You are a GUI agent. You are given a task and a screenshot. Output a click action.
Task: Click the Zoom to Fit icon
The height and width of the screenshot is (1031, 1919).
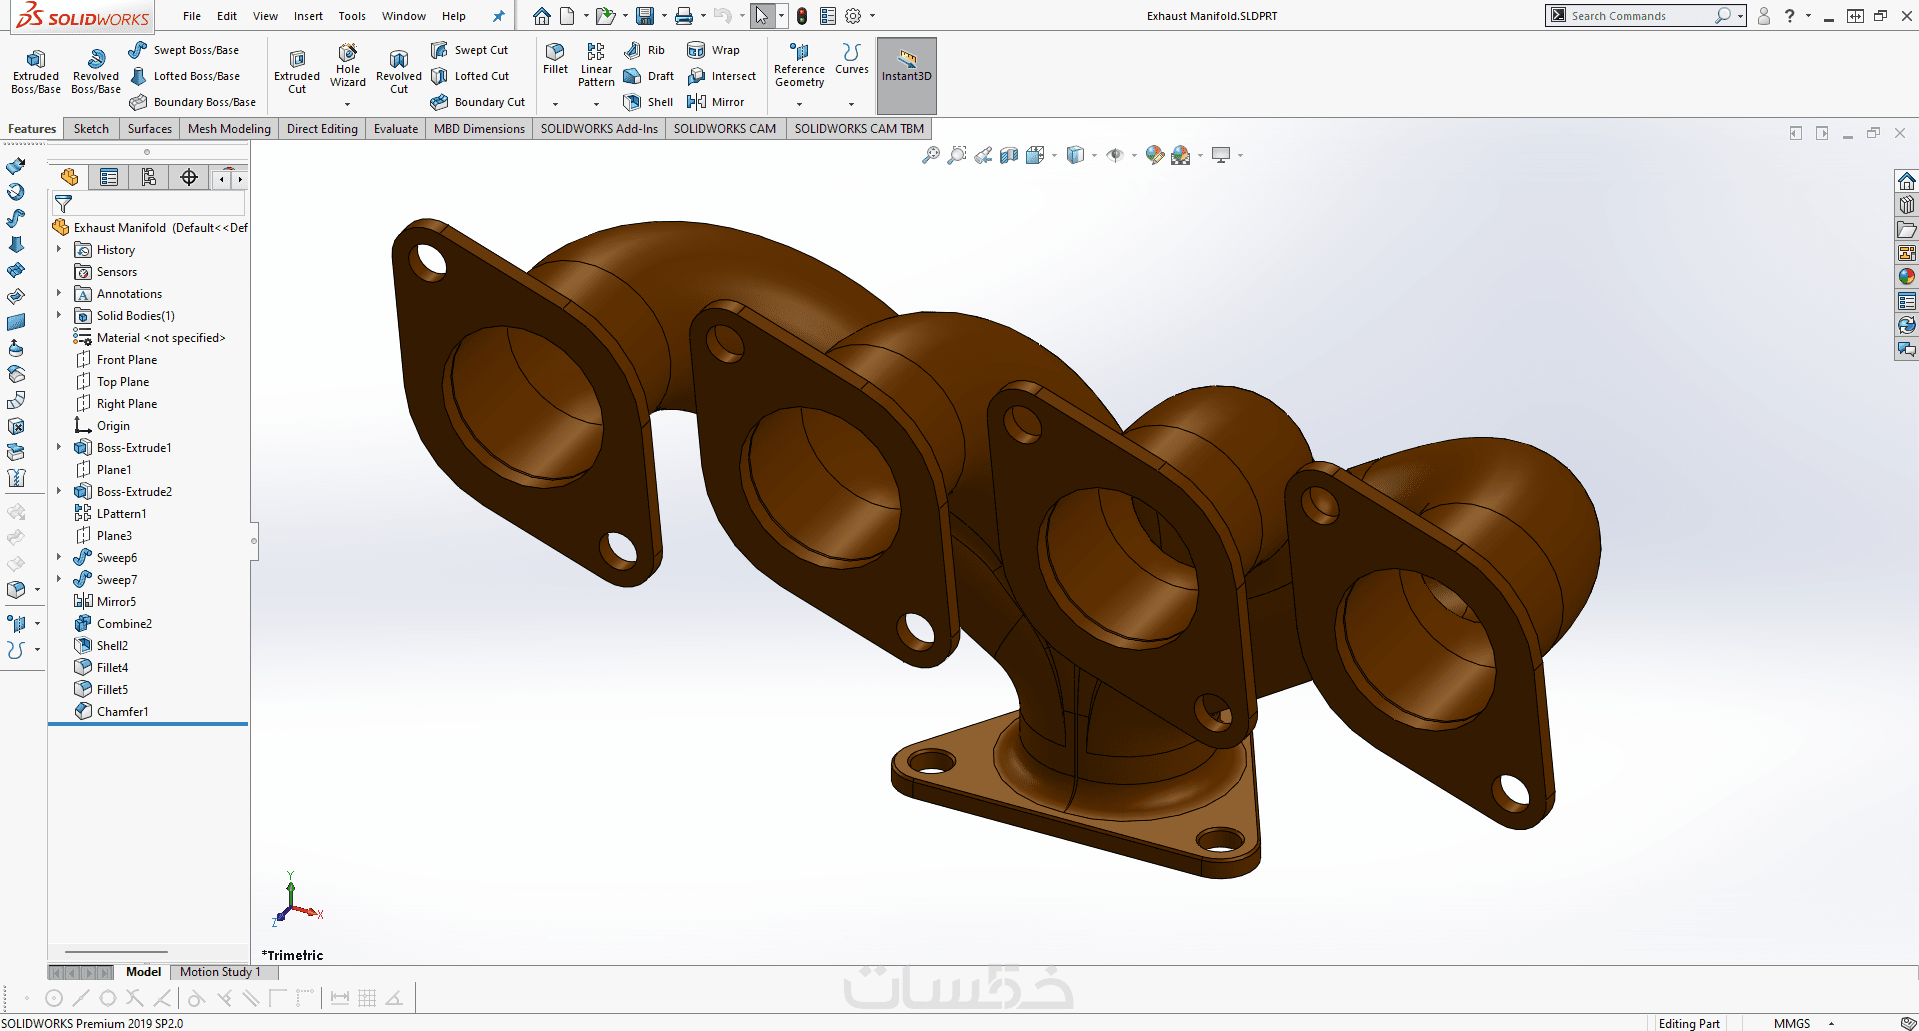click(931, 155)
